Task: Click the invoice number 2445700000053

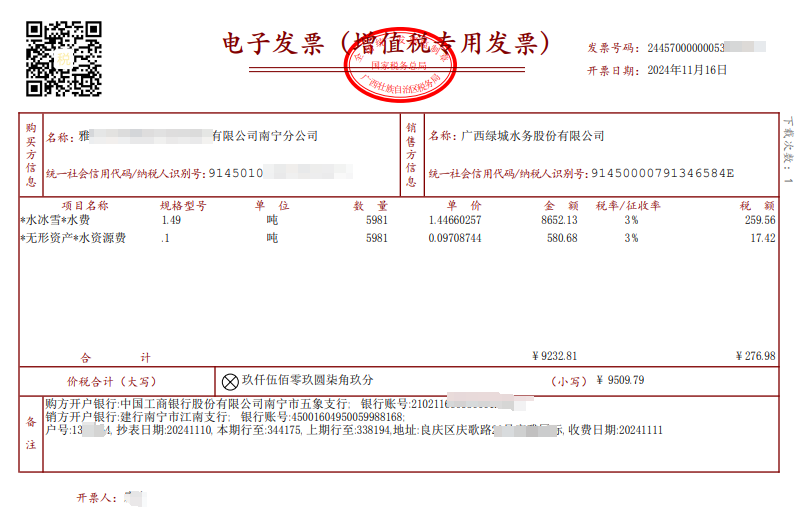Action: (x=686, y=48)
